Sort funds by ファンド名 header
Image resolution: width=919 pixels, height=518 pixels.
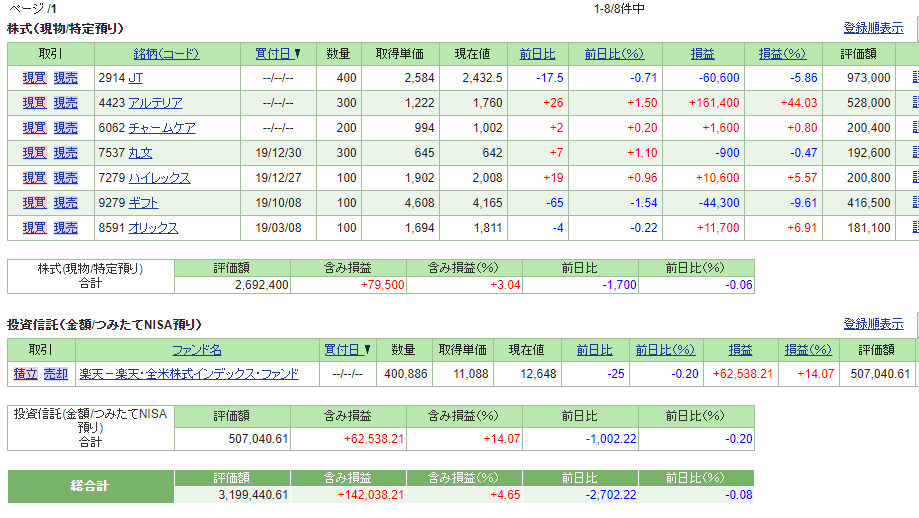click(x=197, y=350)
